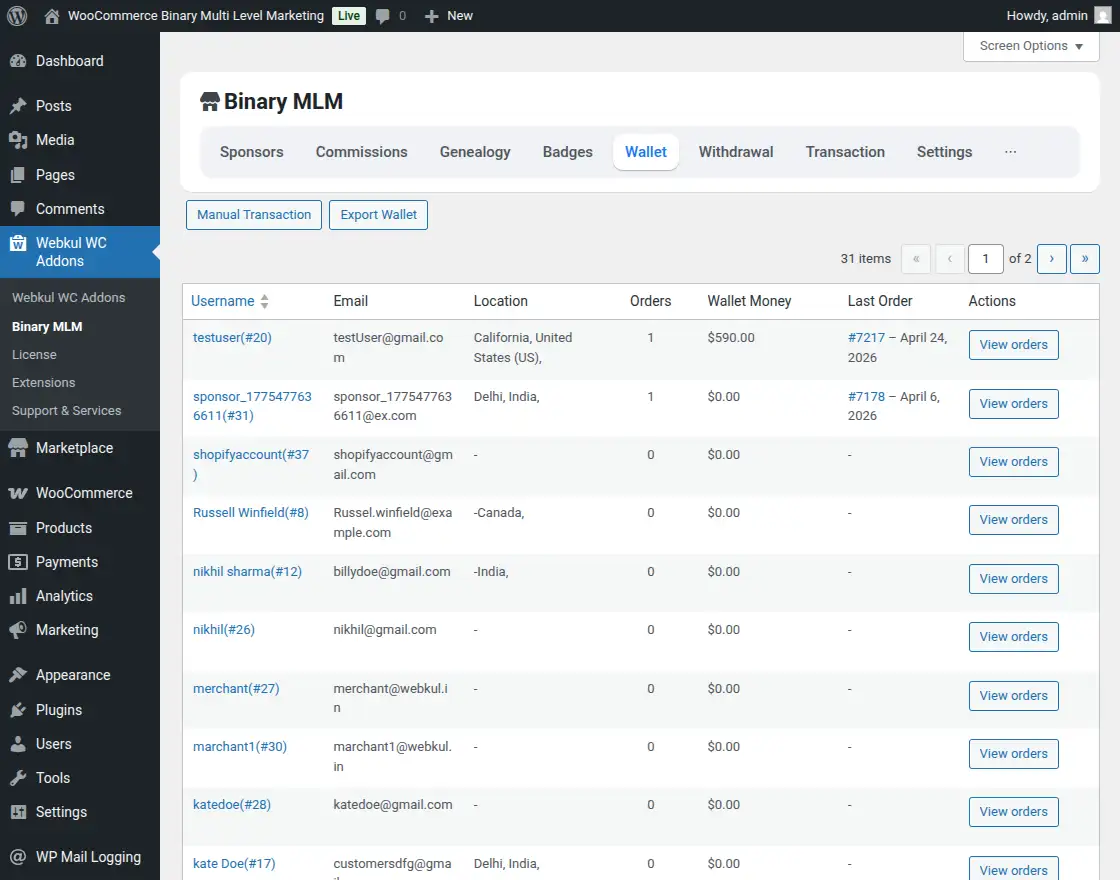
Task: Click the 31 items count text
Action: point(866,259)
